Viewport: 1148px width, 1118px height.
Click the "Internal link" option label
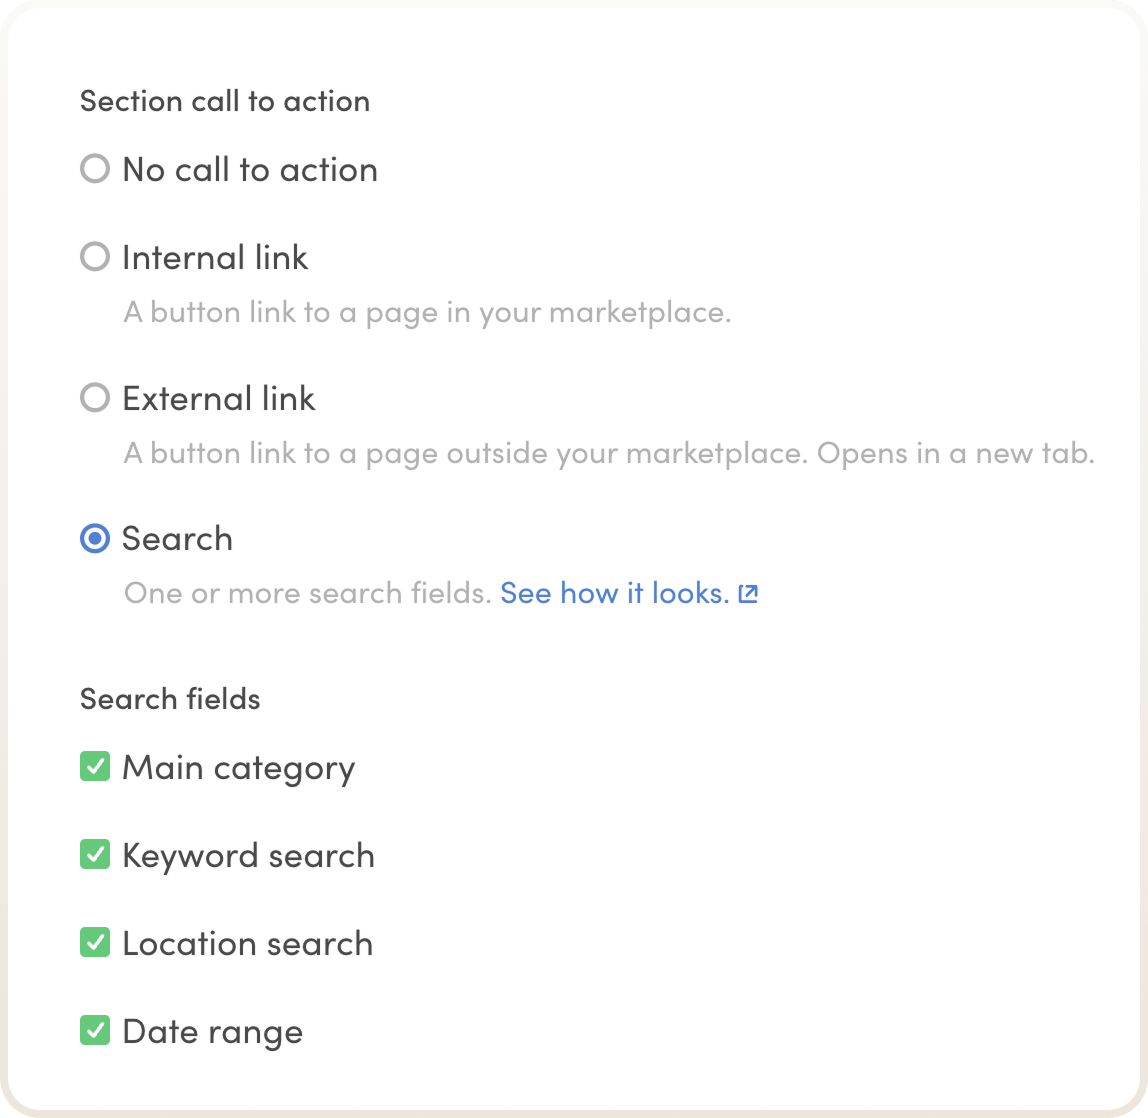point(215,258)
